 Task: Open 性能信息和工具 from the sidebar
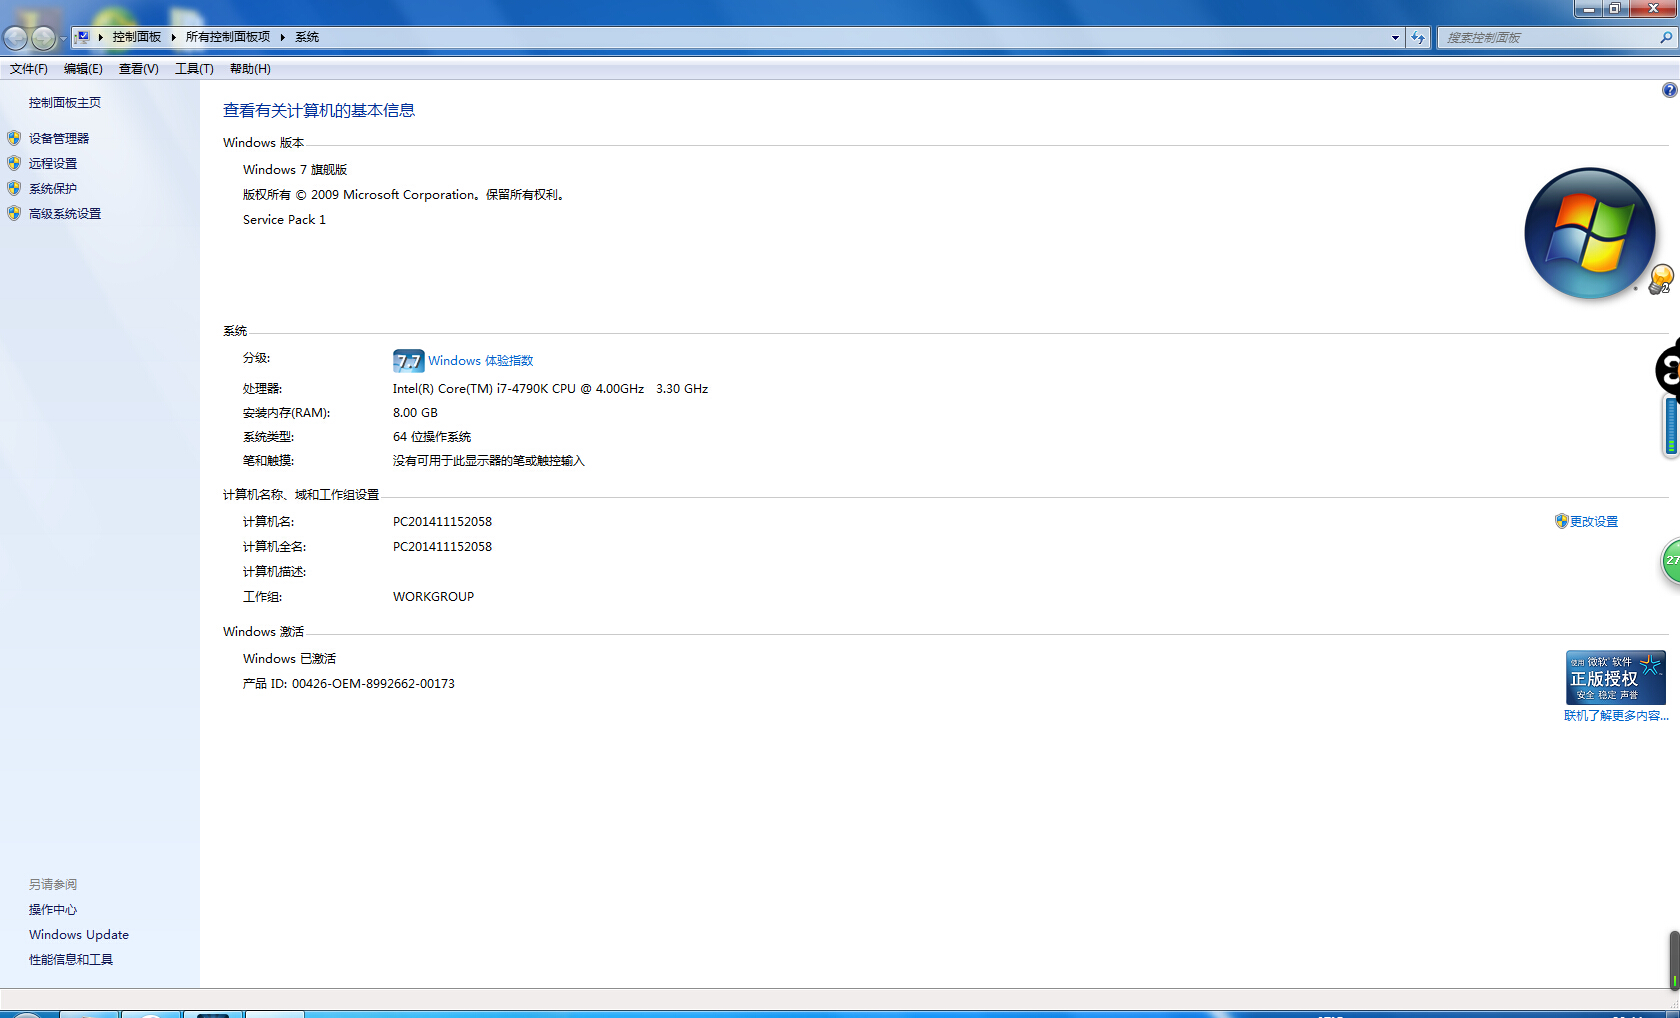coord(71,960)
